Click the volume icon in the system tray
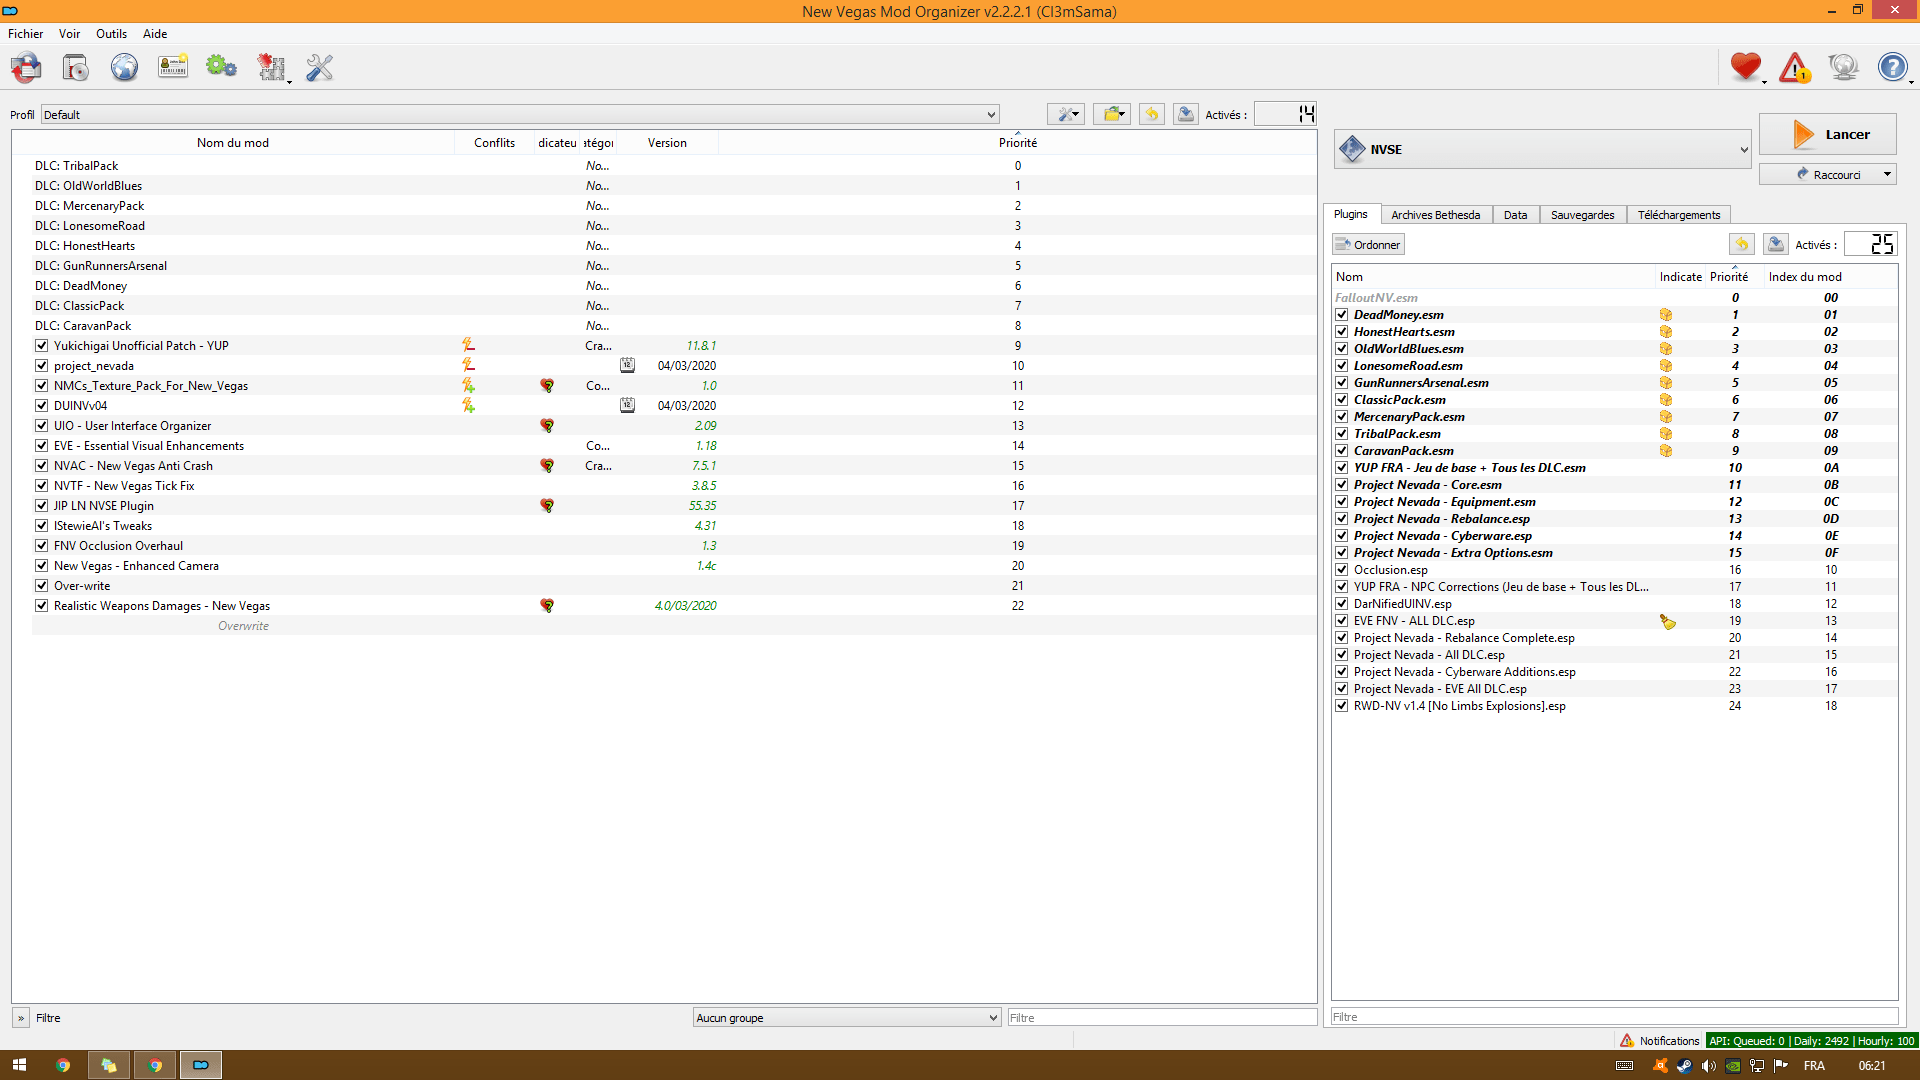Image resolution: width=1920 pixels, height=1080 pixels. coord(1708,1065)
